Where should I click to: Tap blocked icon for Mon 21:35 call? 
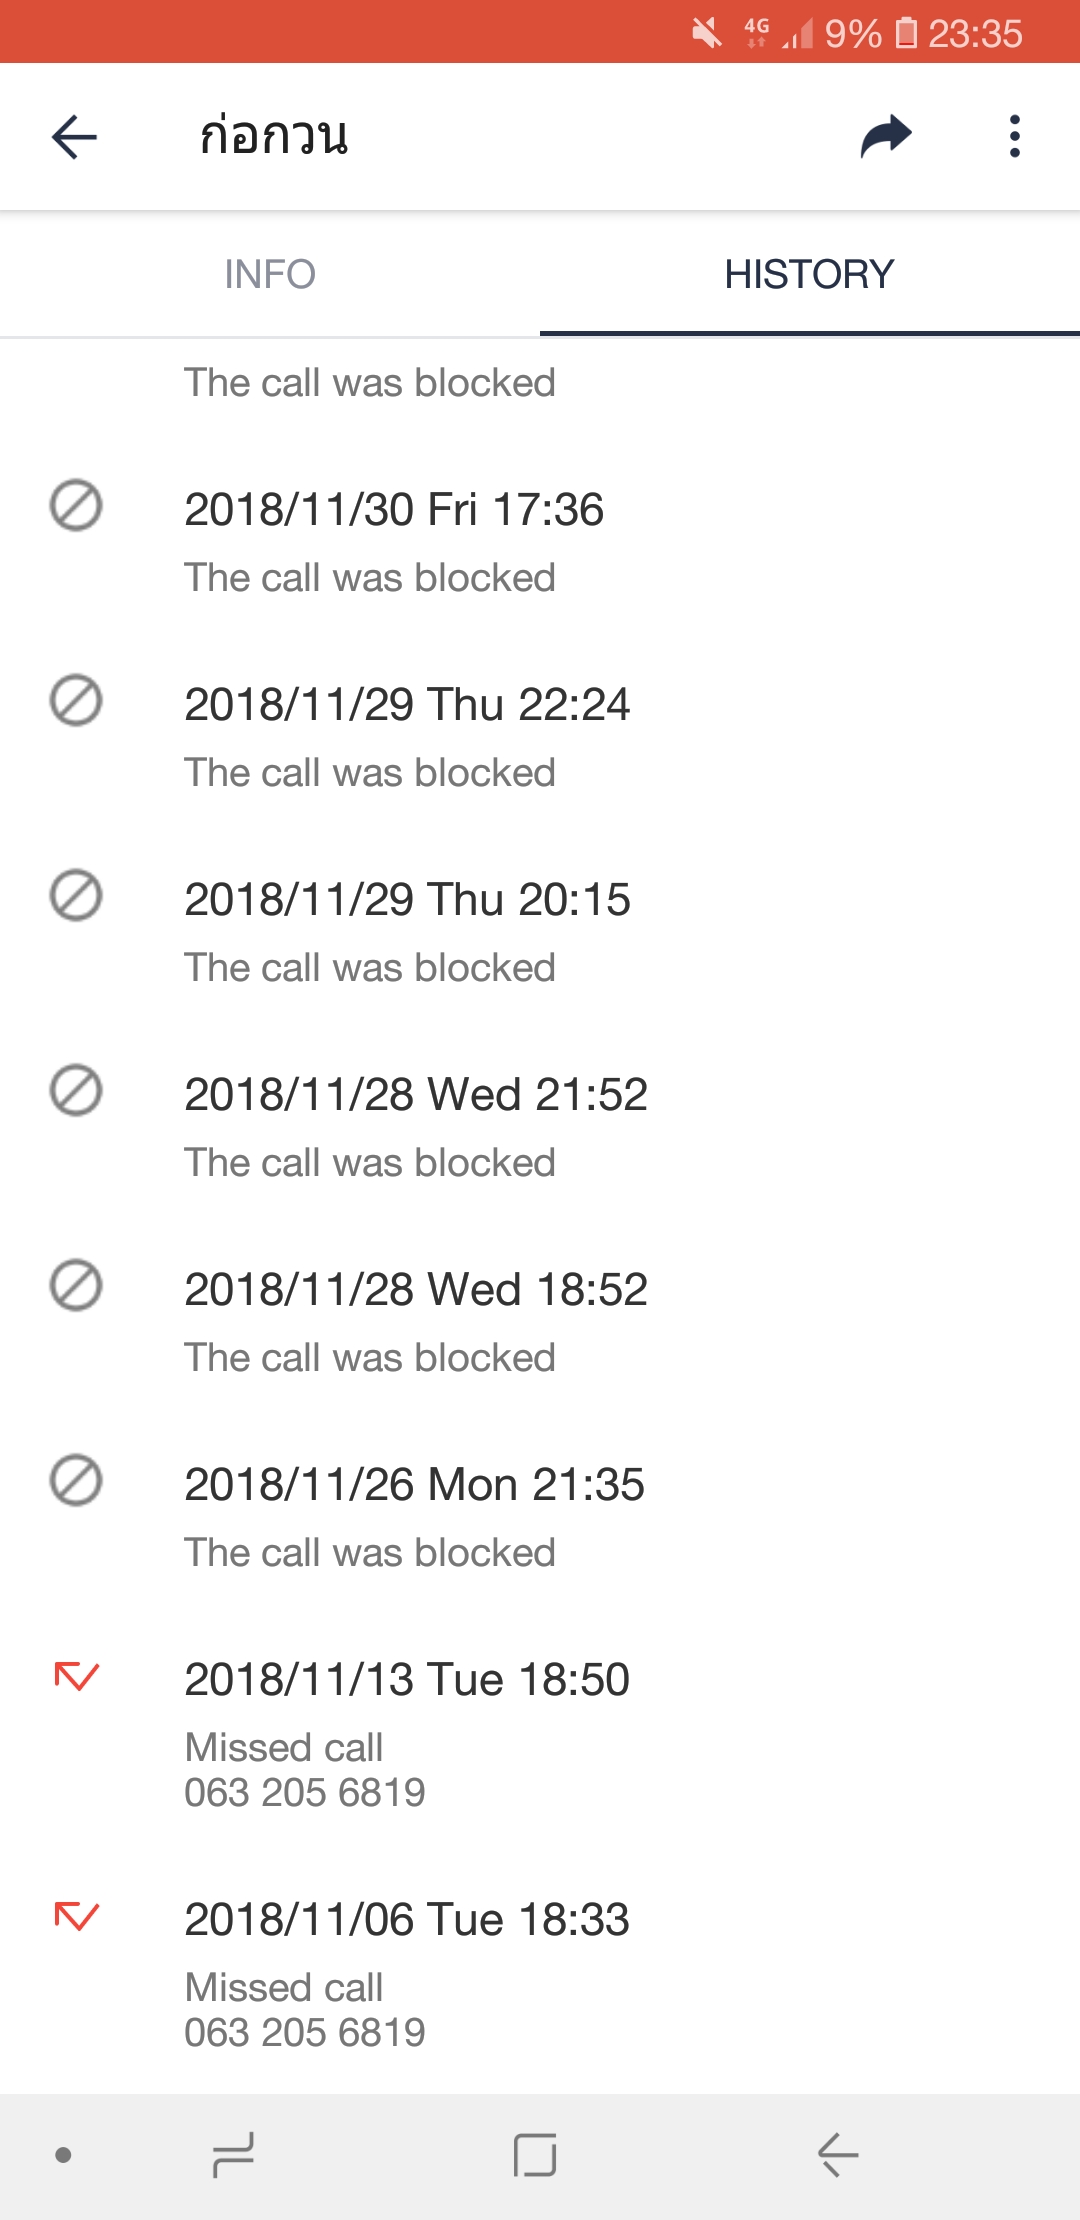point(76,1480)
